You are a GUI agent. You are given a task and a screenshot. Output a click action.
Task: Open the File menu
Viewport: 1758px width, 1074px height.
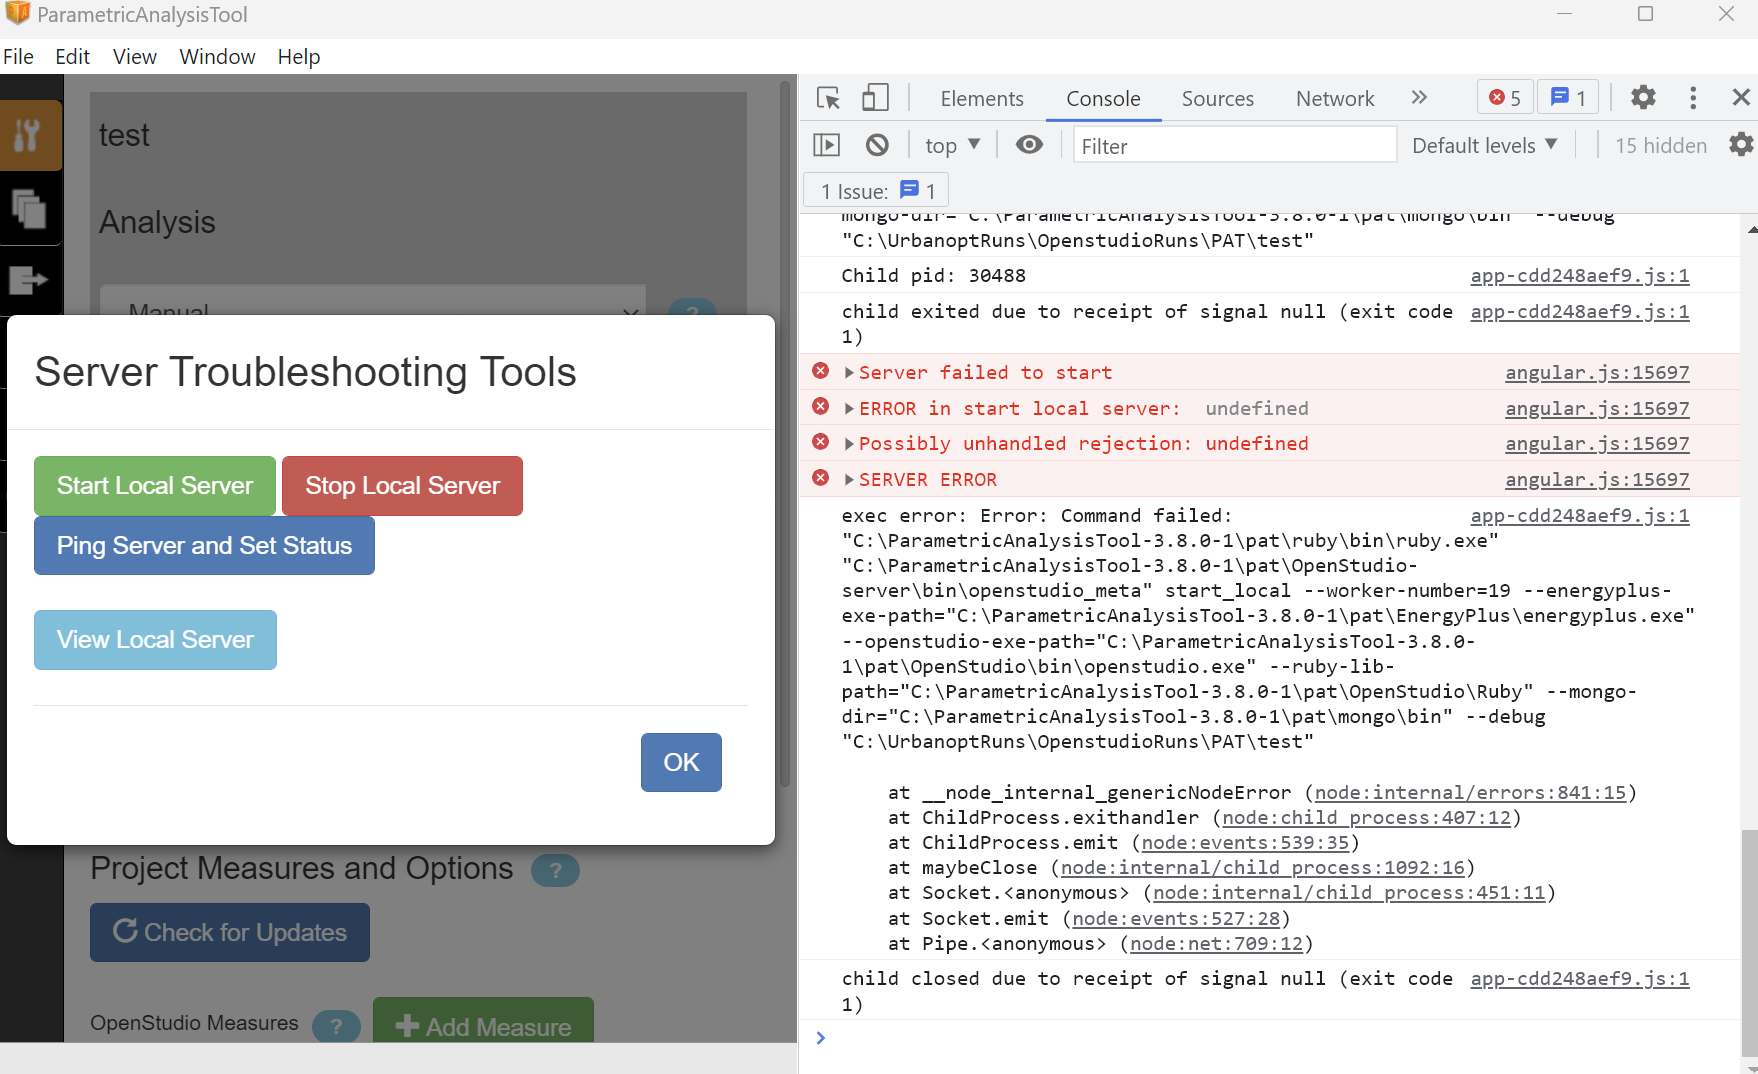[x=18, y=56]
